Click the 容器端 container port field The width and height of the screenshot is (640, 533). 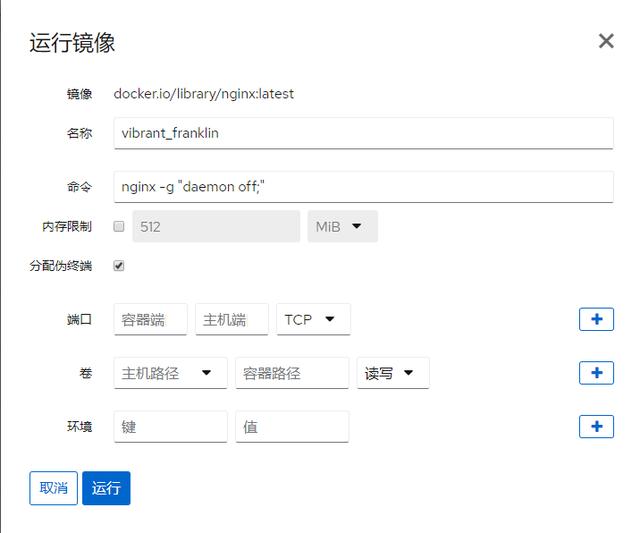coord(151,319)
